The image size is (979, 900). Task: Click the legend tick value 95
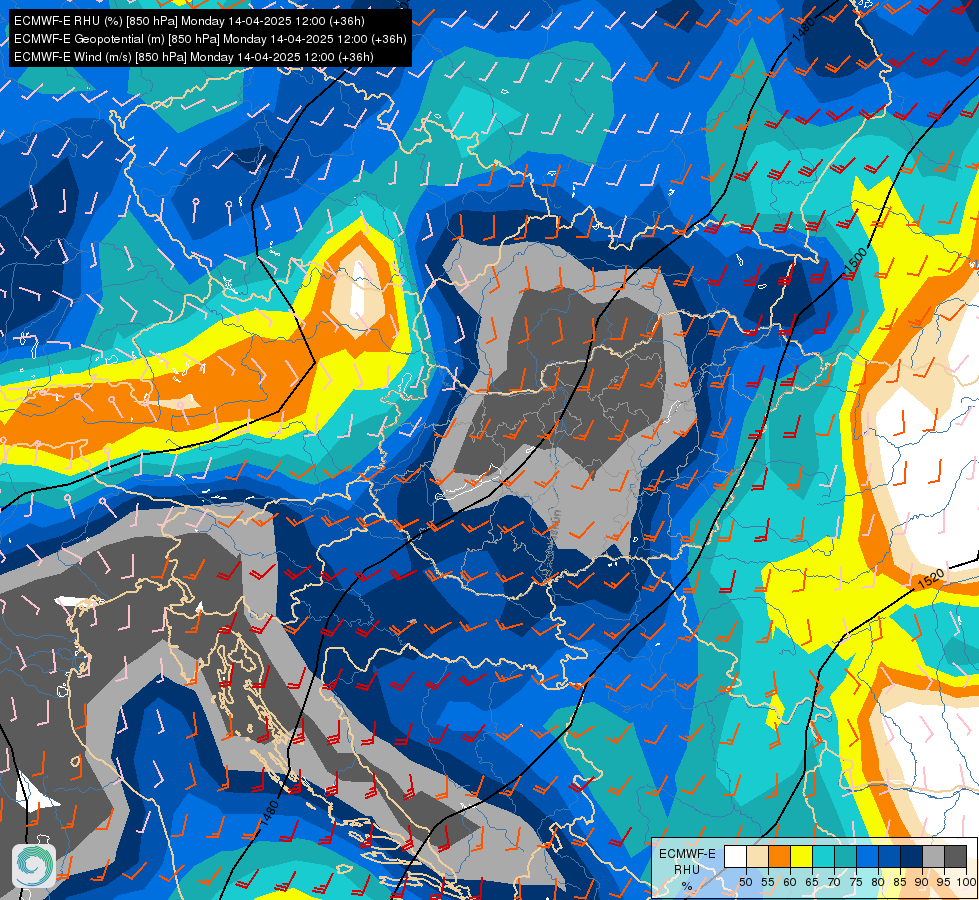click(943, 882)
